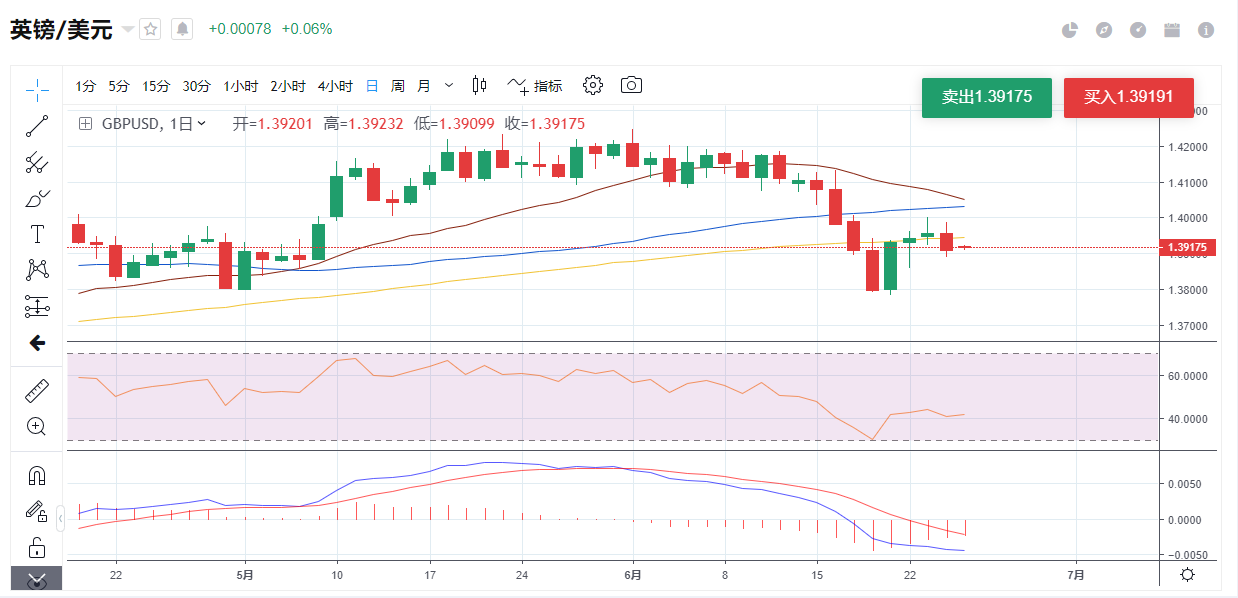
Task: Pick the ruler measure tool
Action: pyautogui.click(x=37, y=391)
